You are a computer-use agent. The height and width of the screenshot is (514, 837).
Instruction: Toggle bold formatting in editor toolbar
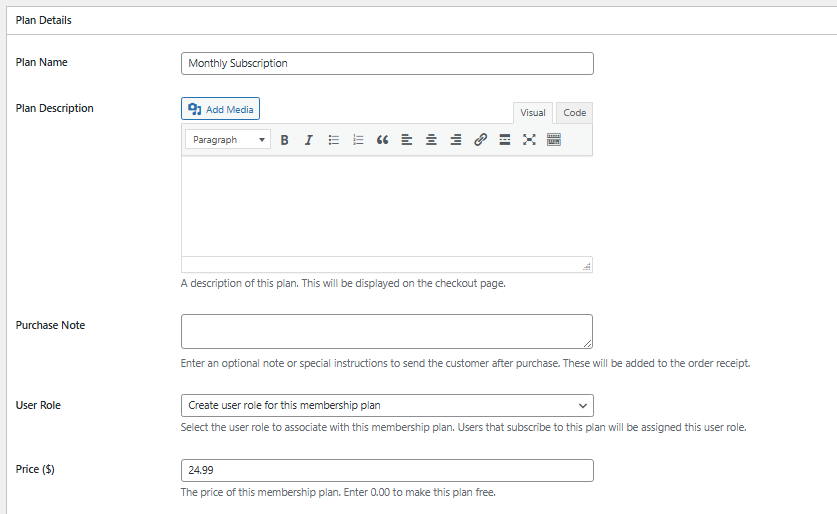click(285, 140)
